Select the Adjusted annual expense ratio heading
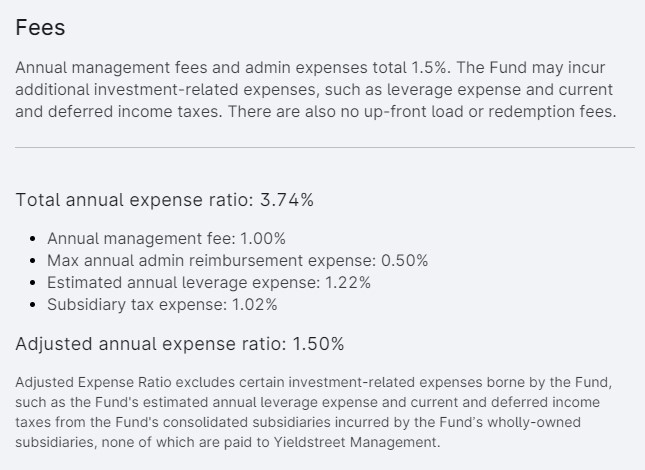 coord(180,344)
